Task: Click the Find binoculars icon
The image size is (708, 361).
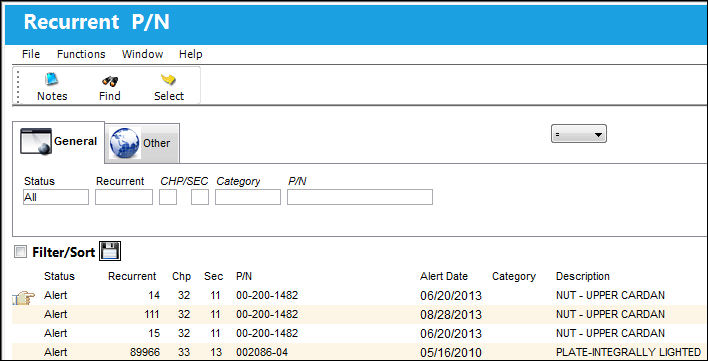Action: pos(110,81)
